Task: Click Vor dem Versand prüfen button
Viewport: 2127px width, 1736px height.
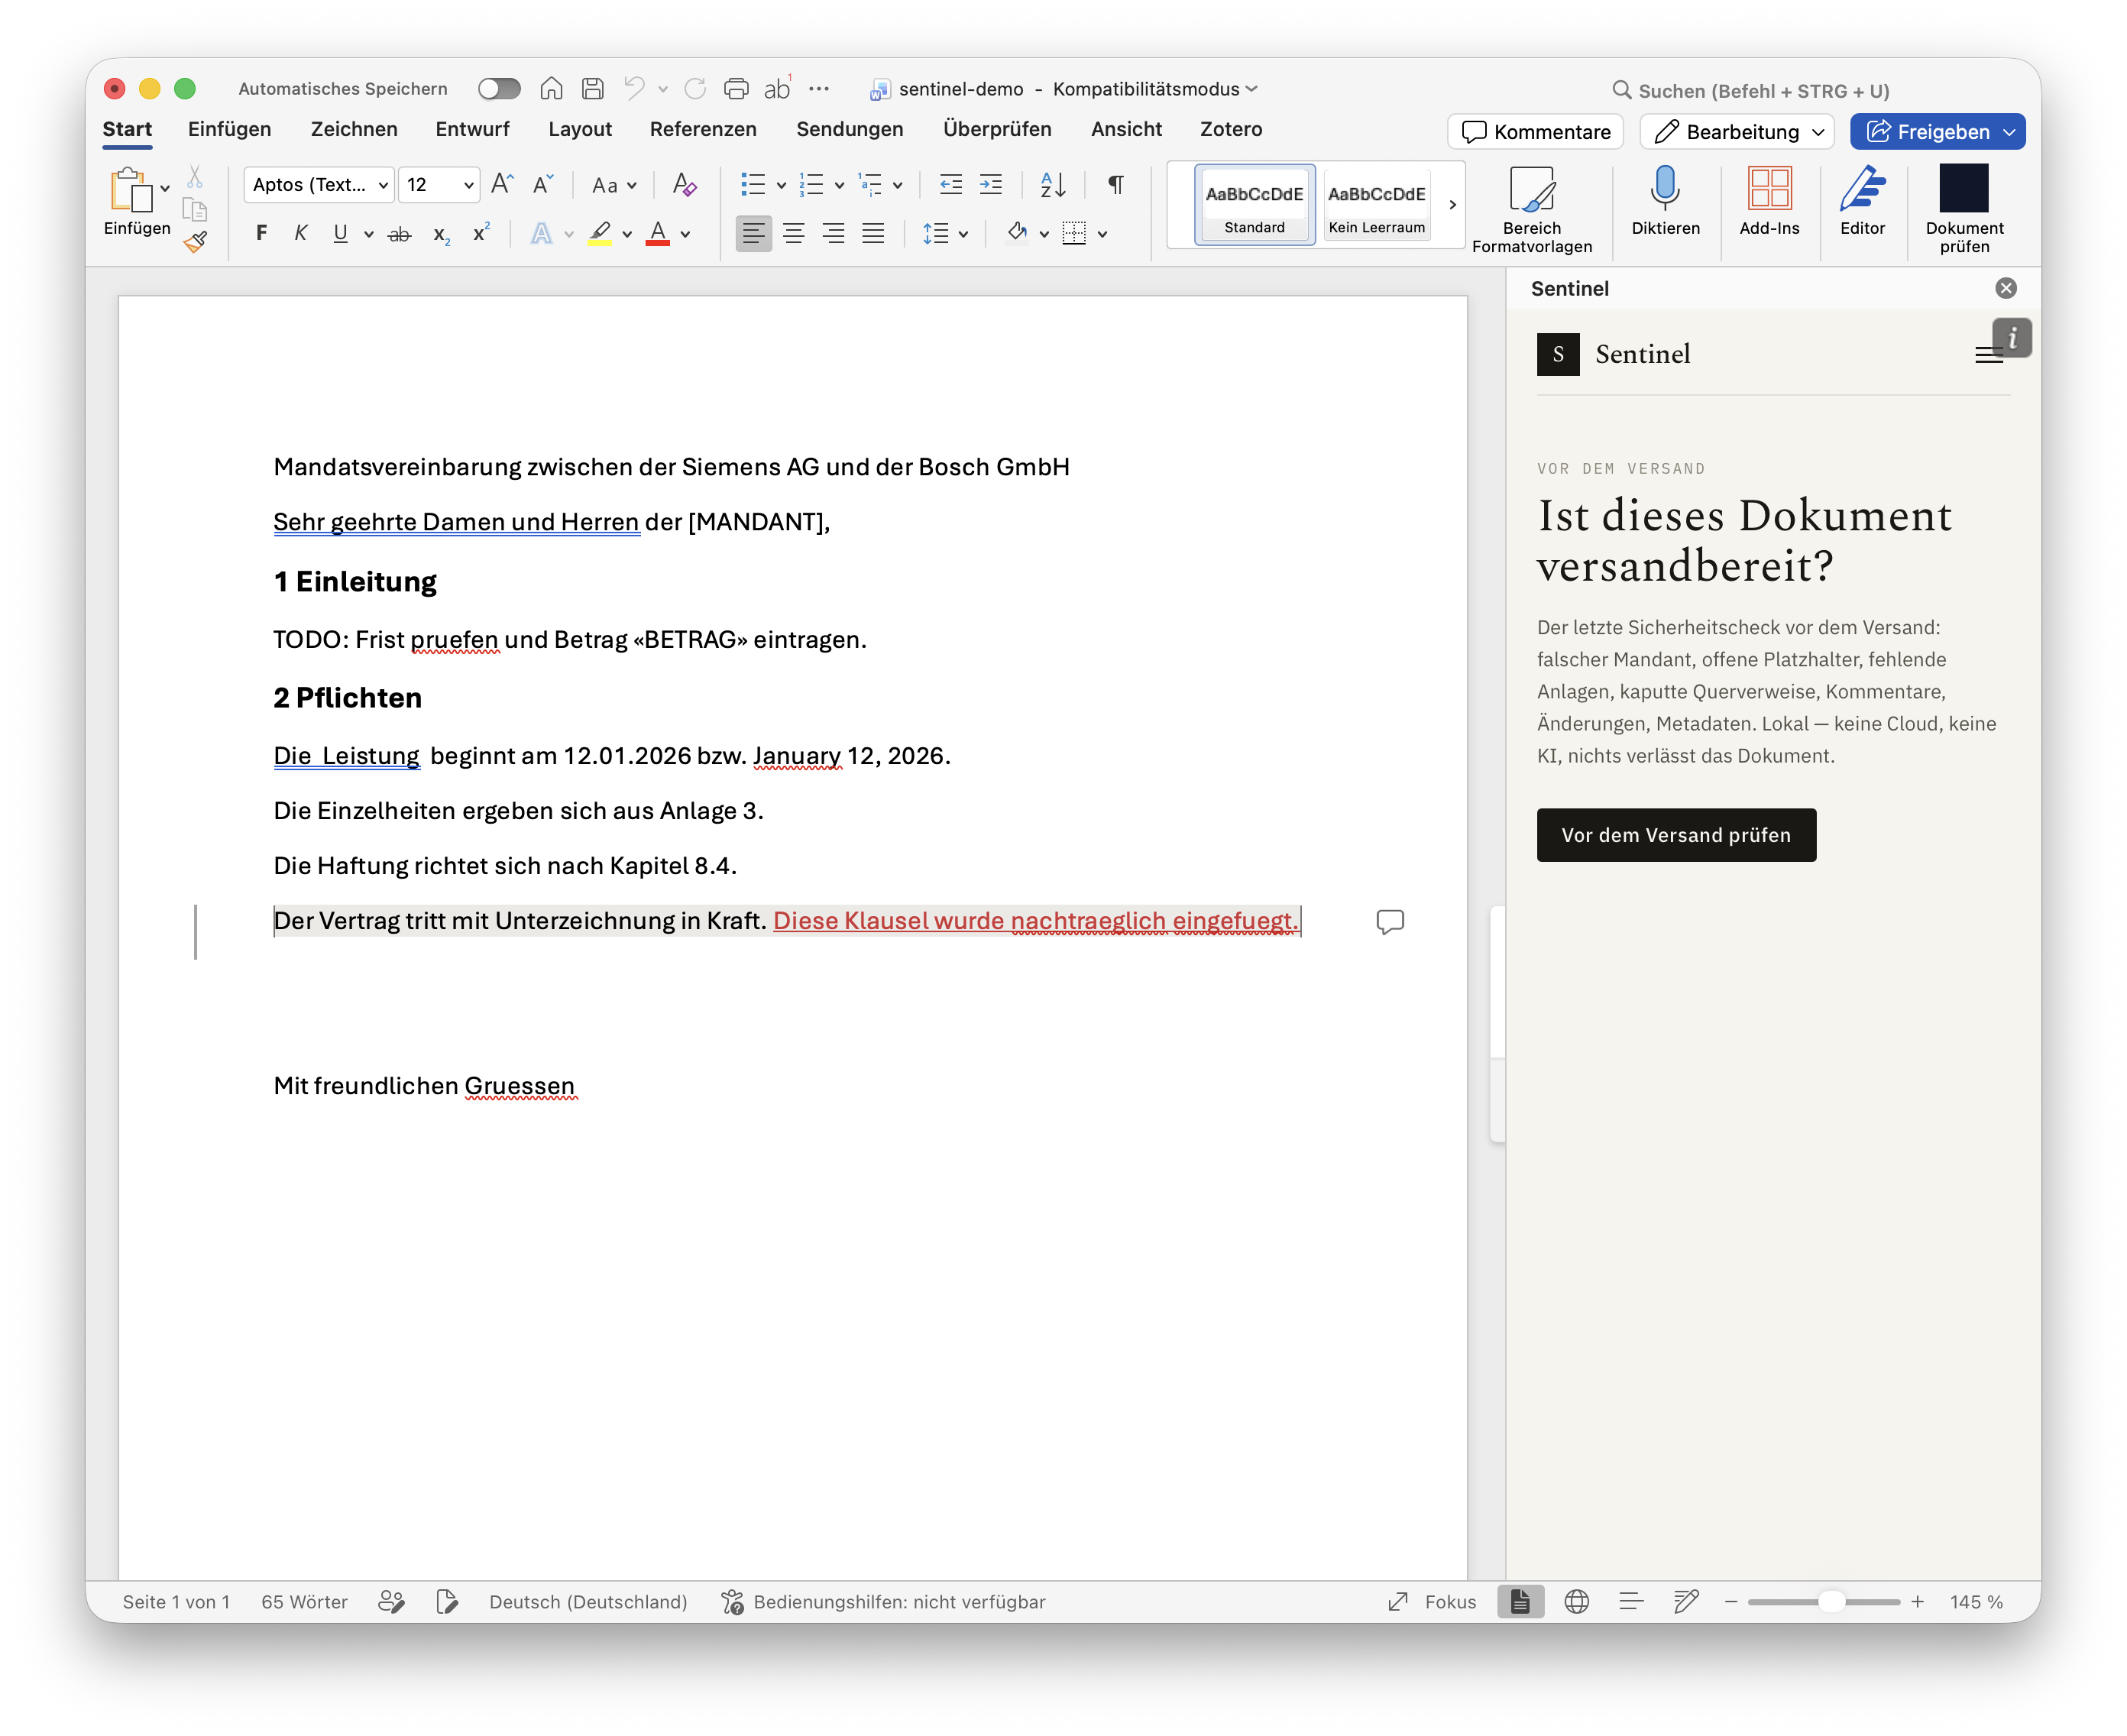Action: pyautogui.click(x=1676, y=835)
